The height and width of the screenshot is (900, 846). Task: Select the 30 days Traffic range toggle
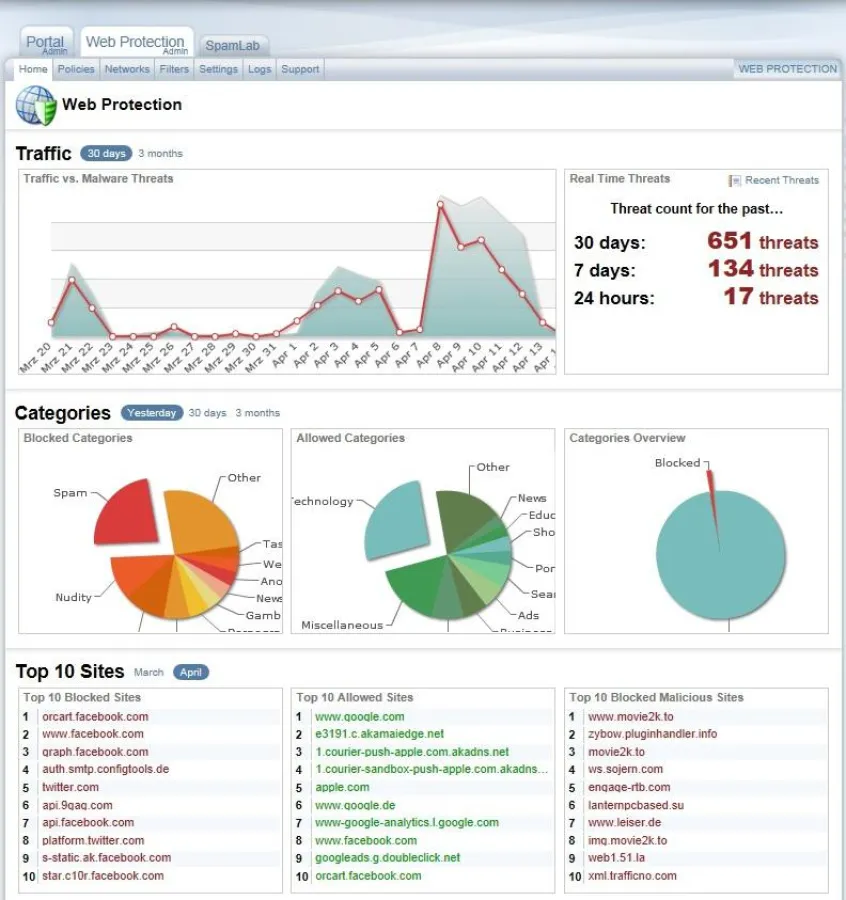coord(106,154)
